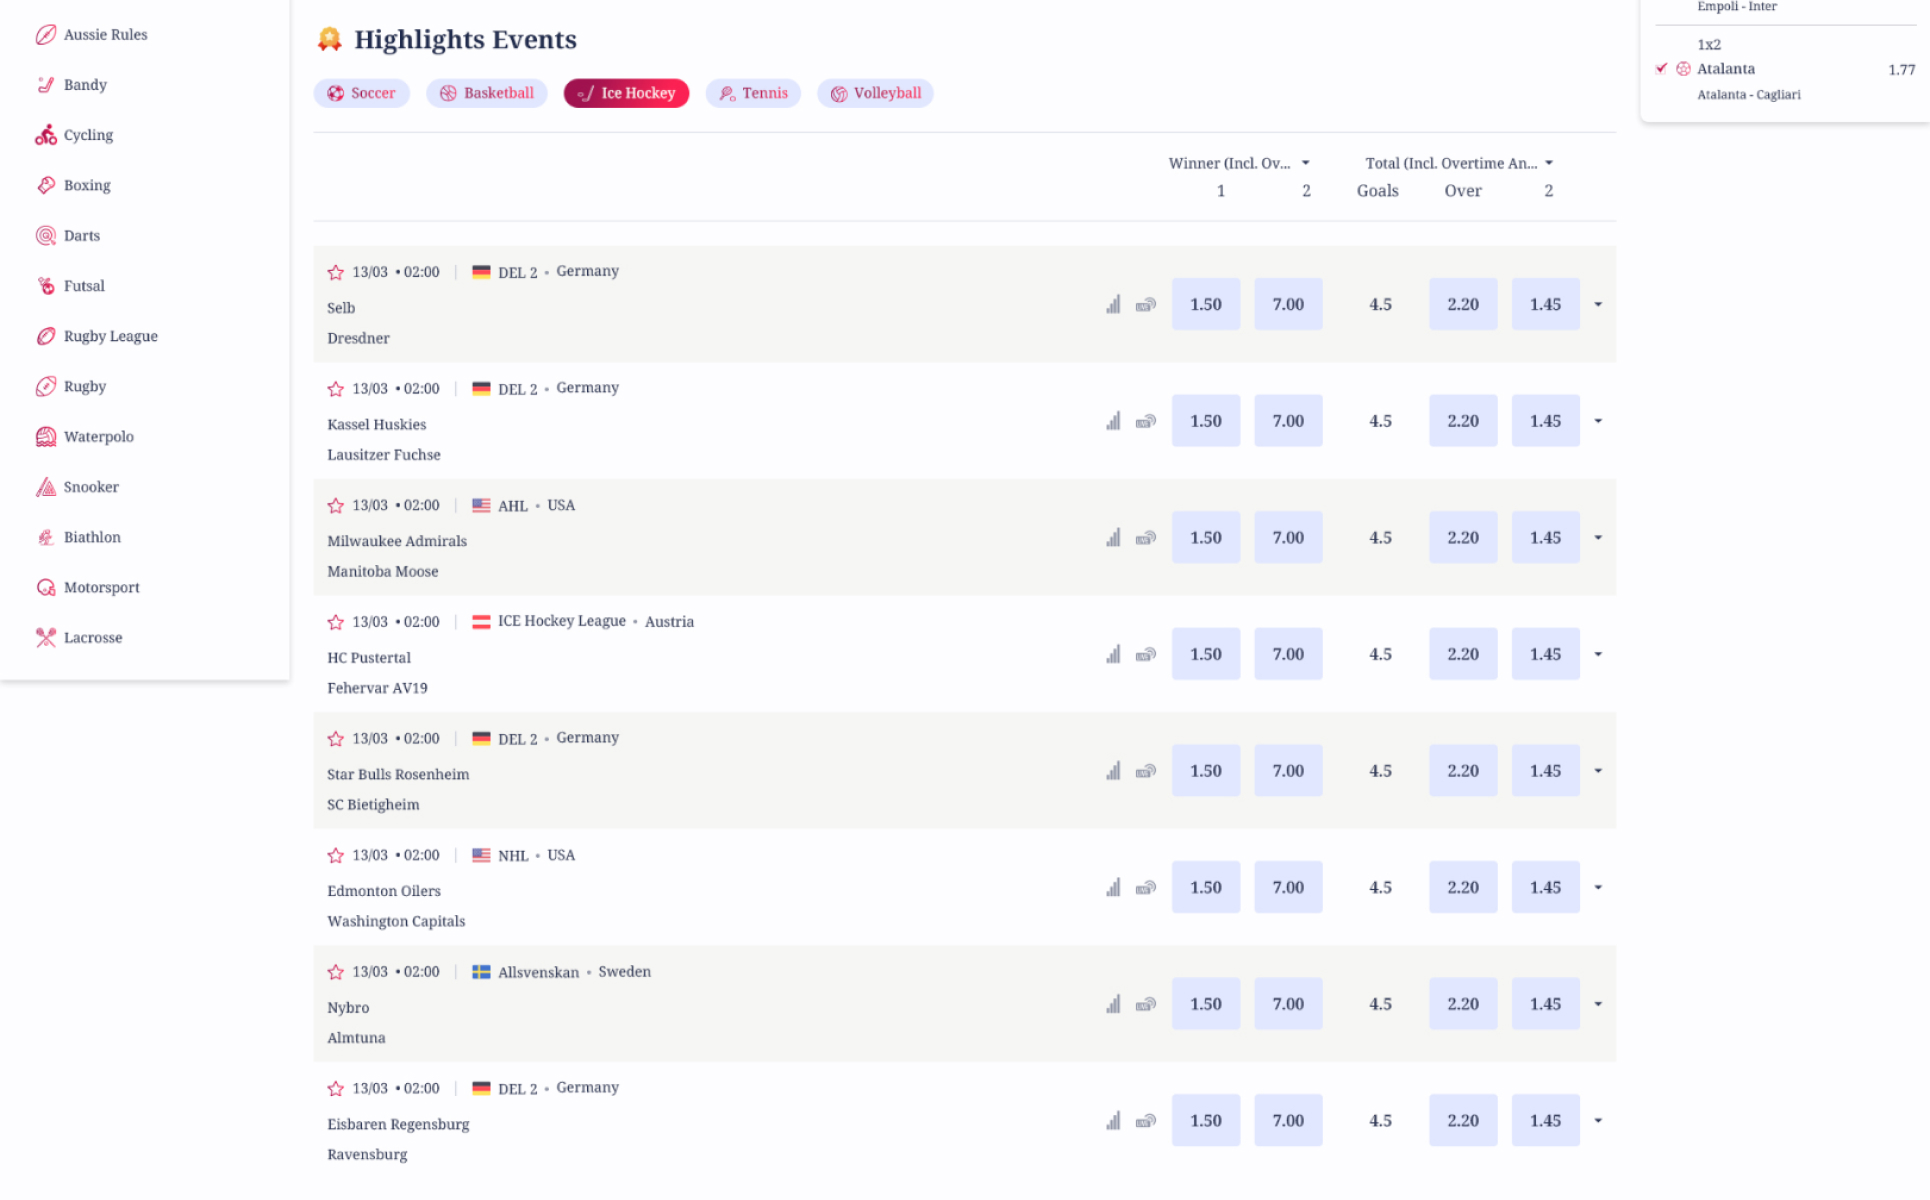Click the Cycling sport icon in sidebar
Image resolution: width=1930 pixels, height=1200 pixels.
tap(46, 135)
